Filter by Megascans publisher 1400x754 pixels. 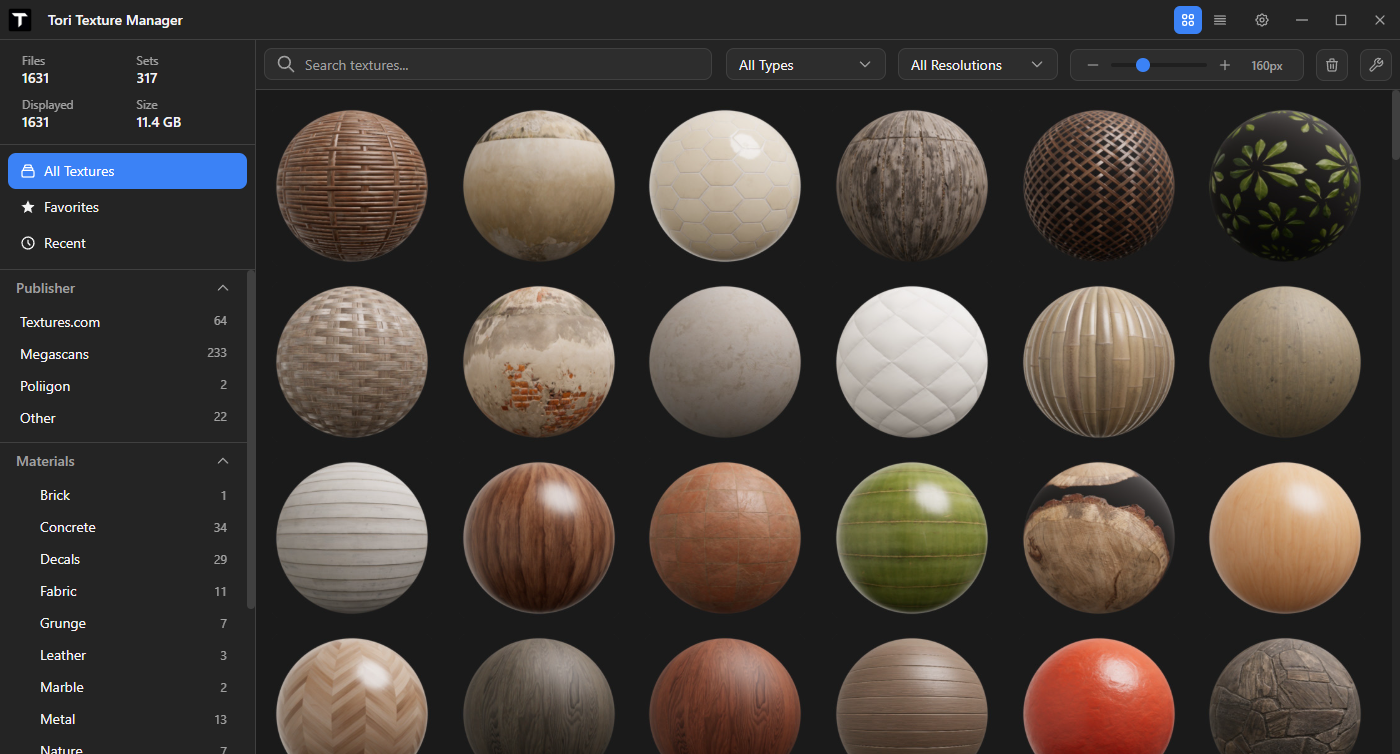coord(55,354)
